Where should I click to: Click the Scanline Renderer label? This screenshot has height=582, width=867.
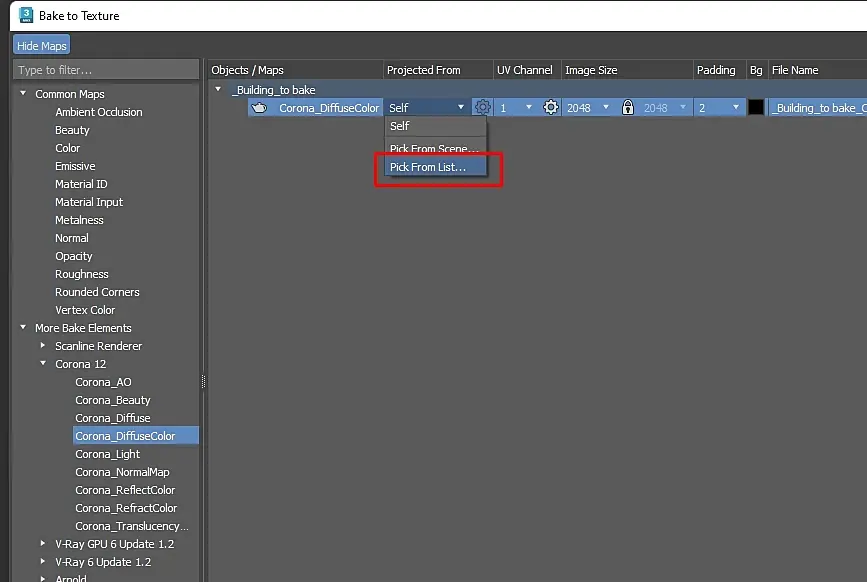(98, 346)
